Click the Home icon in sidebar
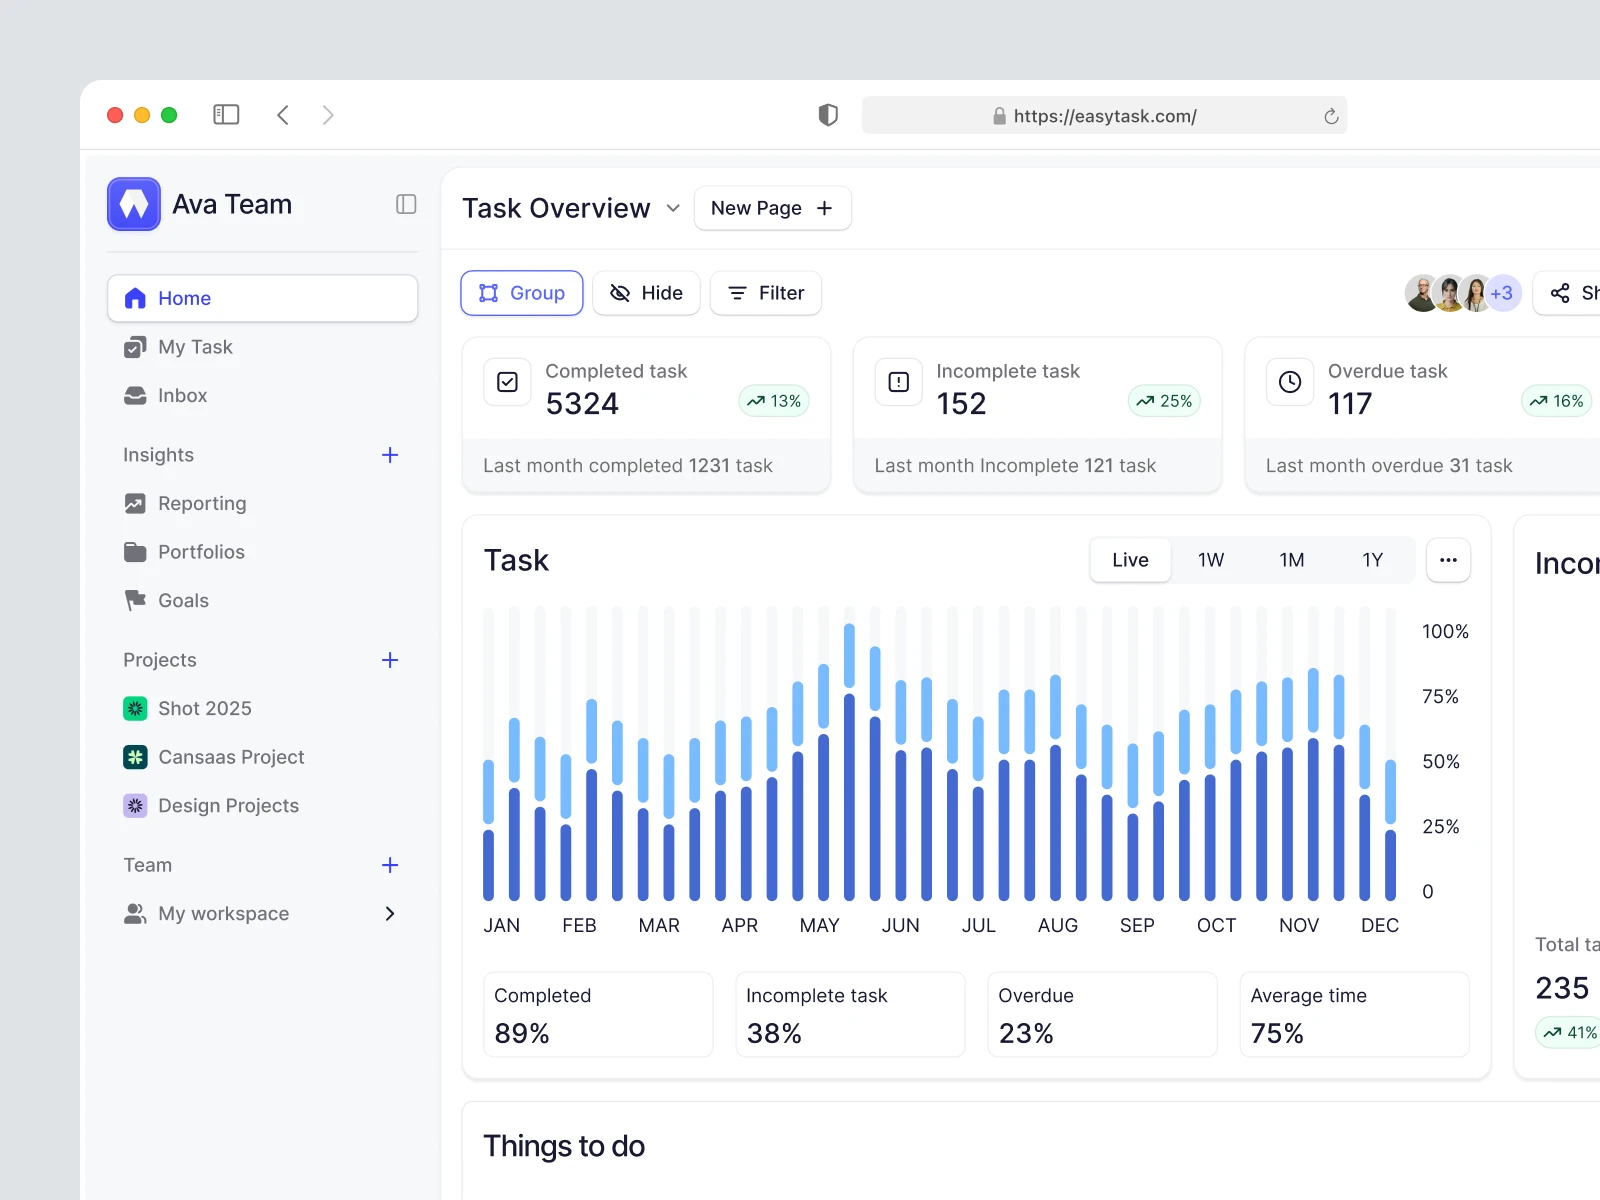This screenshot has height=1200, width=1600. 135,298
